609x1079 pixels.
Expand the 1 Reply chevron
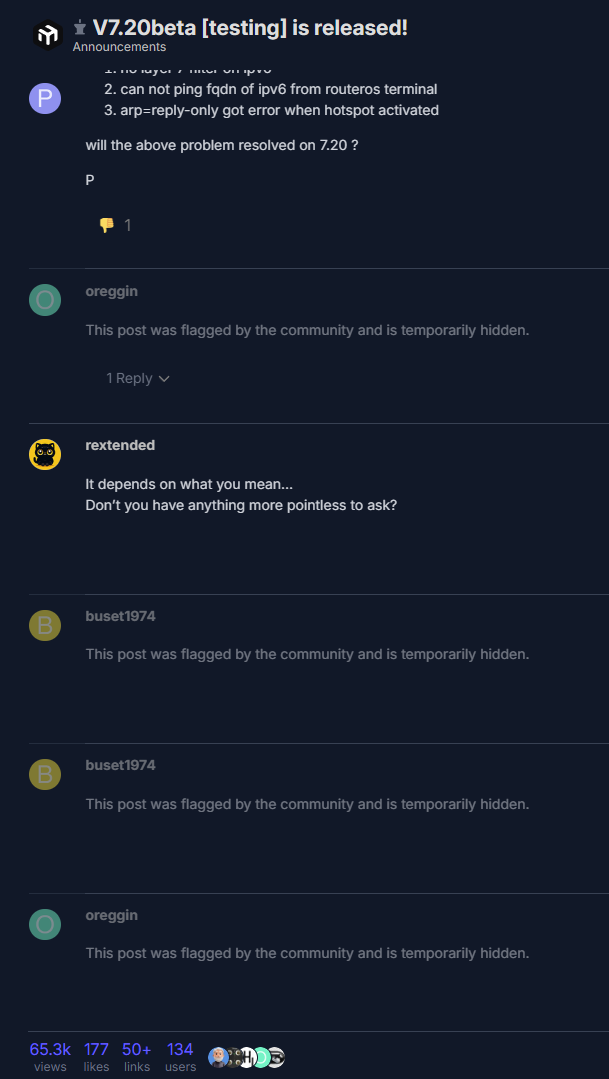tap(164, 379)
